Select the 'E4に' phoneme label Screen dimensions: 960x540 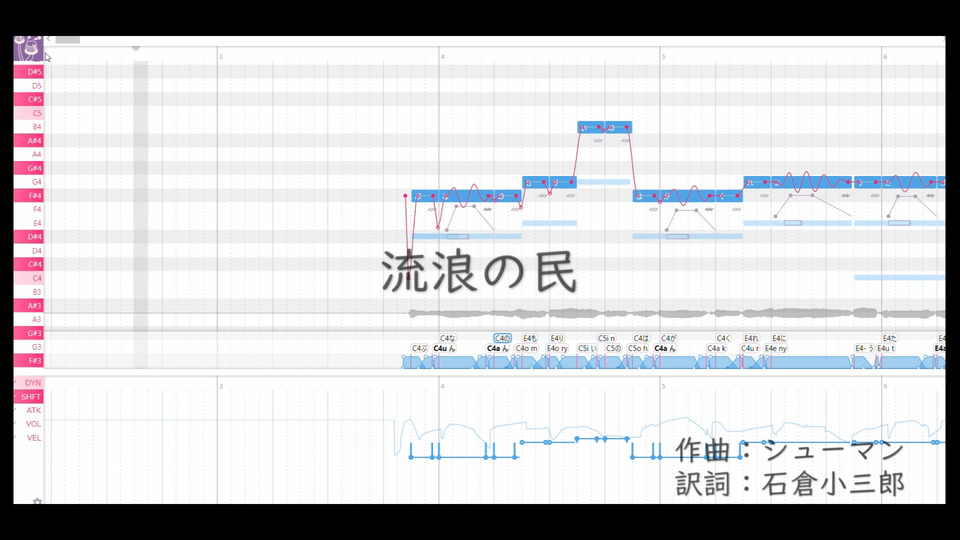(x=779, y=338)
